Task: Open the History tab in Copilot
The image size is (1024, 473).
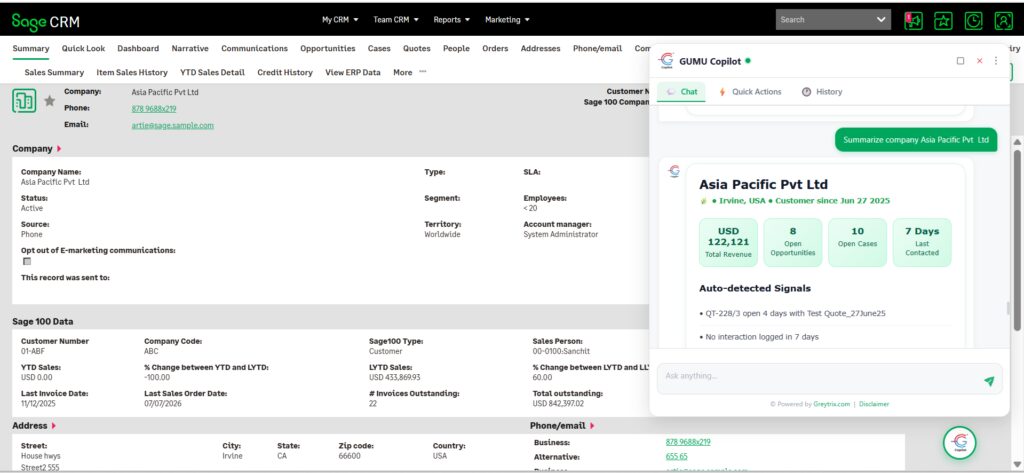Action: (822, 92)
